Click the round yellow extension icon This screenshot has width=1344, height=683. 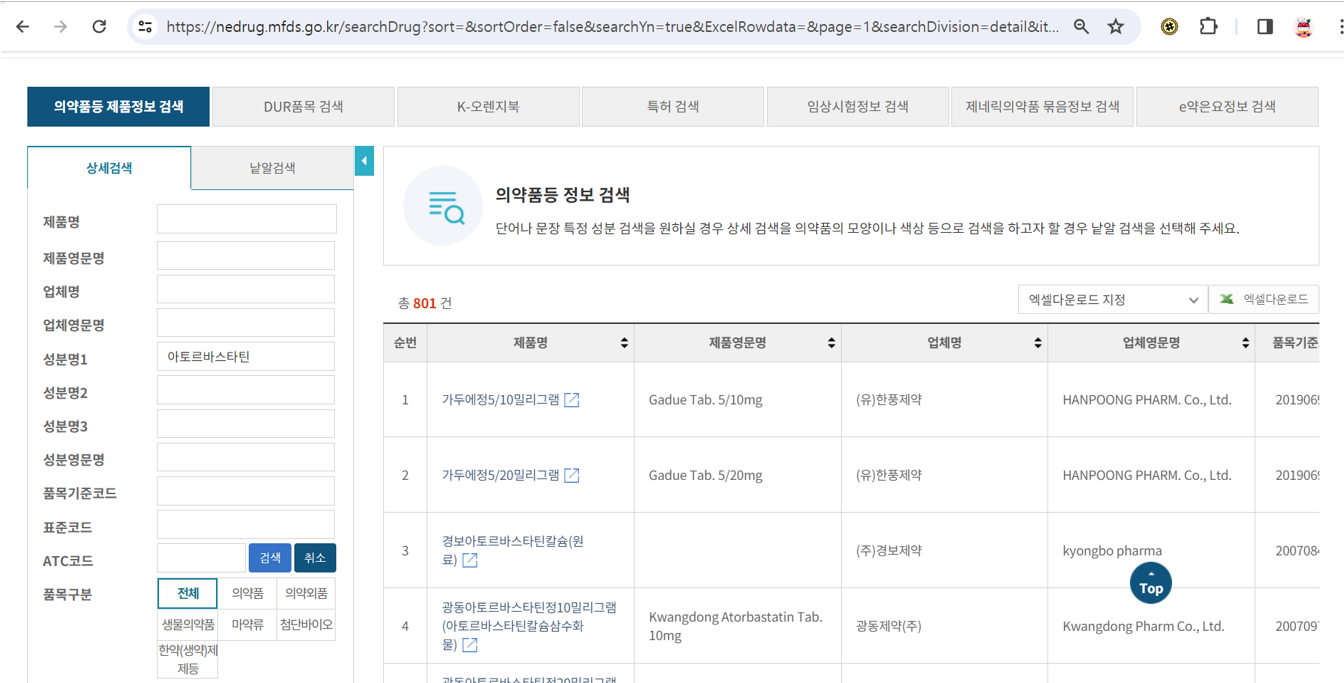(x=1169, y=27)
